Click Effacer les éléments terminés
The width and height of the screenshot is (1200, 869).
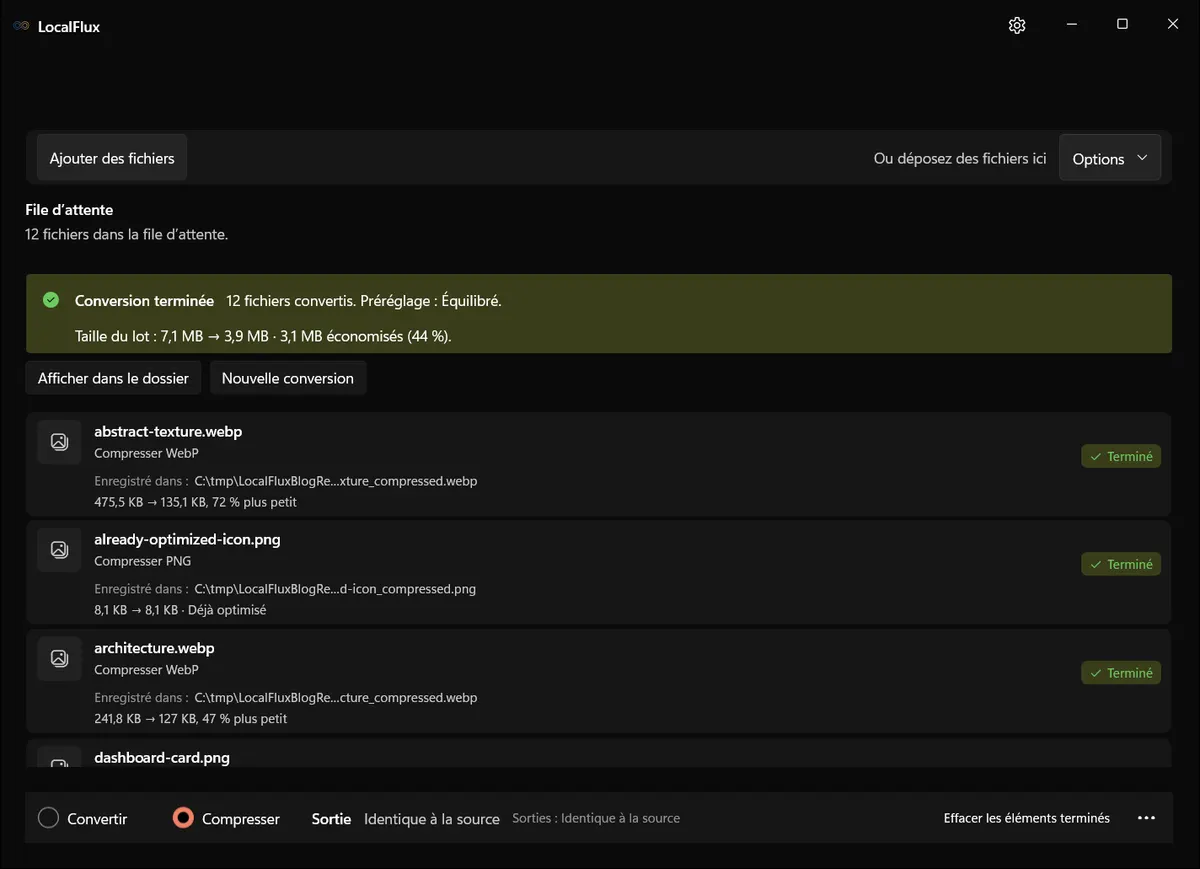click(1027, 818)
